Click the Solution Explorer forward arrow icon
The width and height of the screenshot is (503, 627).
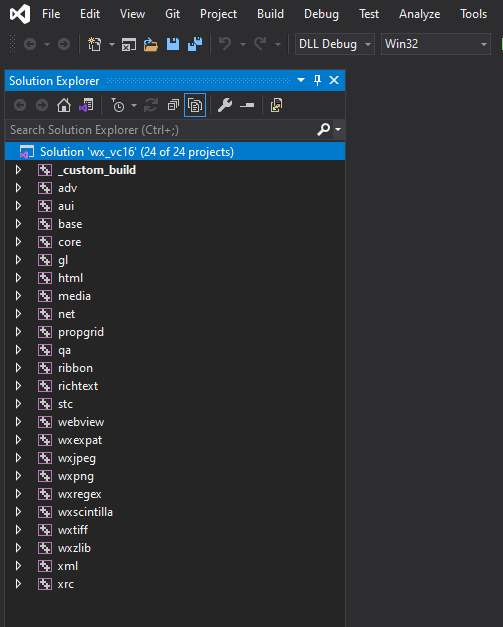pyautogui.click(x=42, y=106)
